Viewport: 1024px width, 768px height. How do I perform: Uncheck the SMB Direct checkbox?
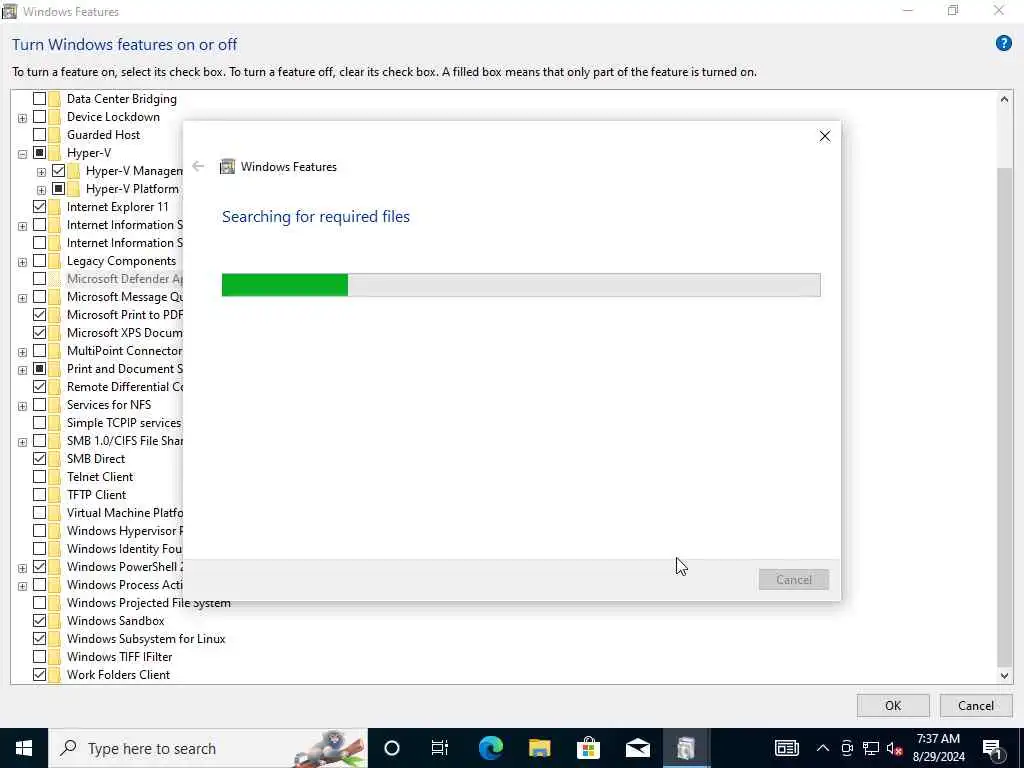[39, 458]
